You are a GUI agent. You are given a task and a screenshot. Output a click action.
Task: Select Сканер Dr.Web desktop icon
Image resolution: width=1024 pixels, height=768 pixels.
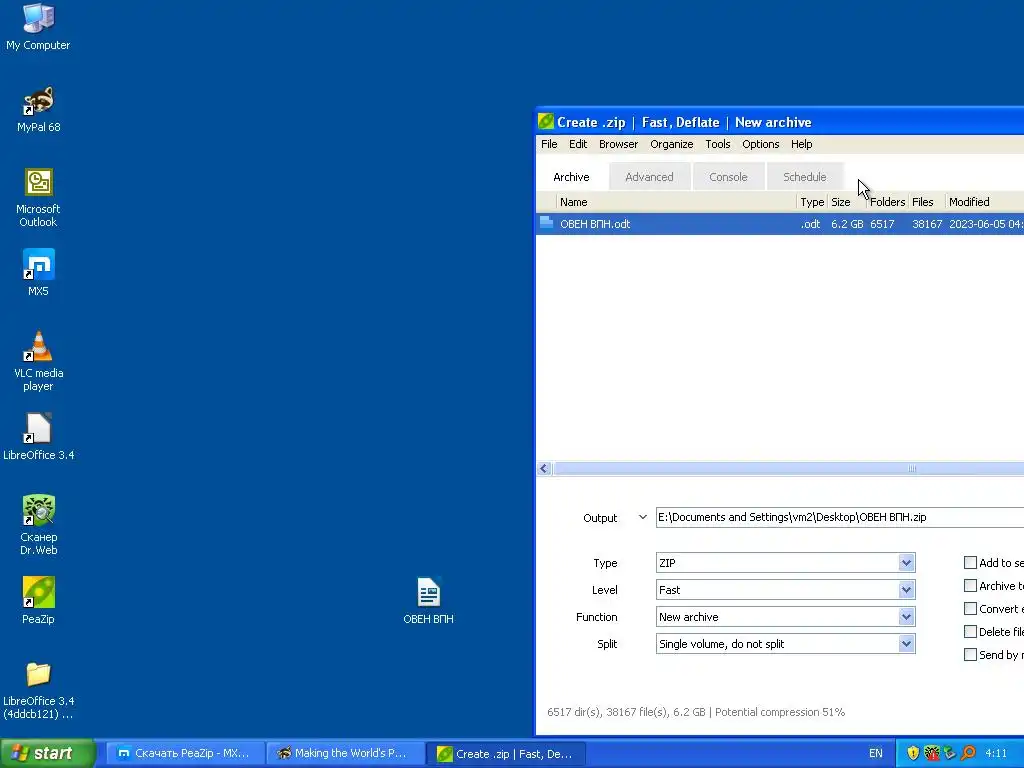39,525
